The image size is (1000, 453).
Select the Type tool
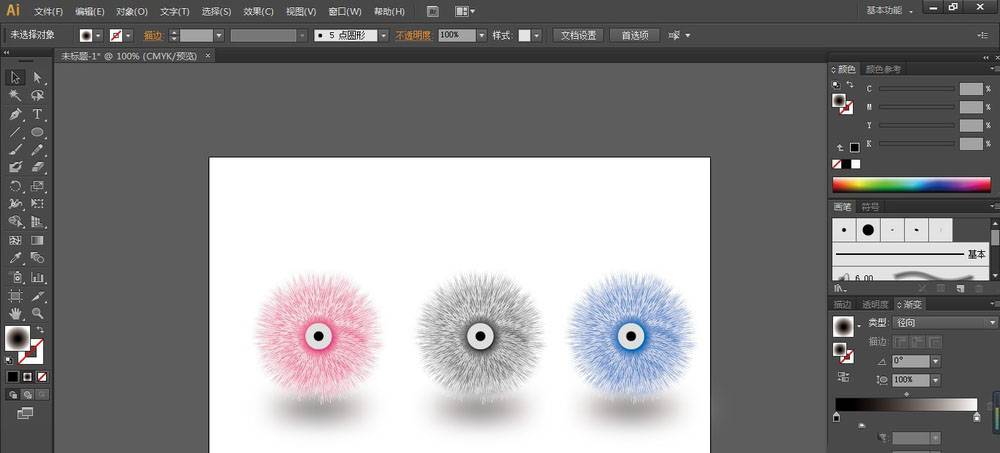coord(37,114)
